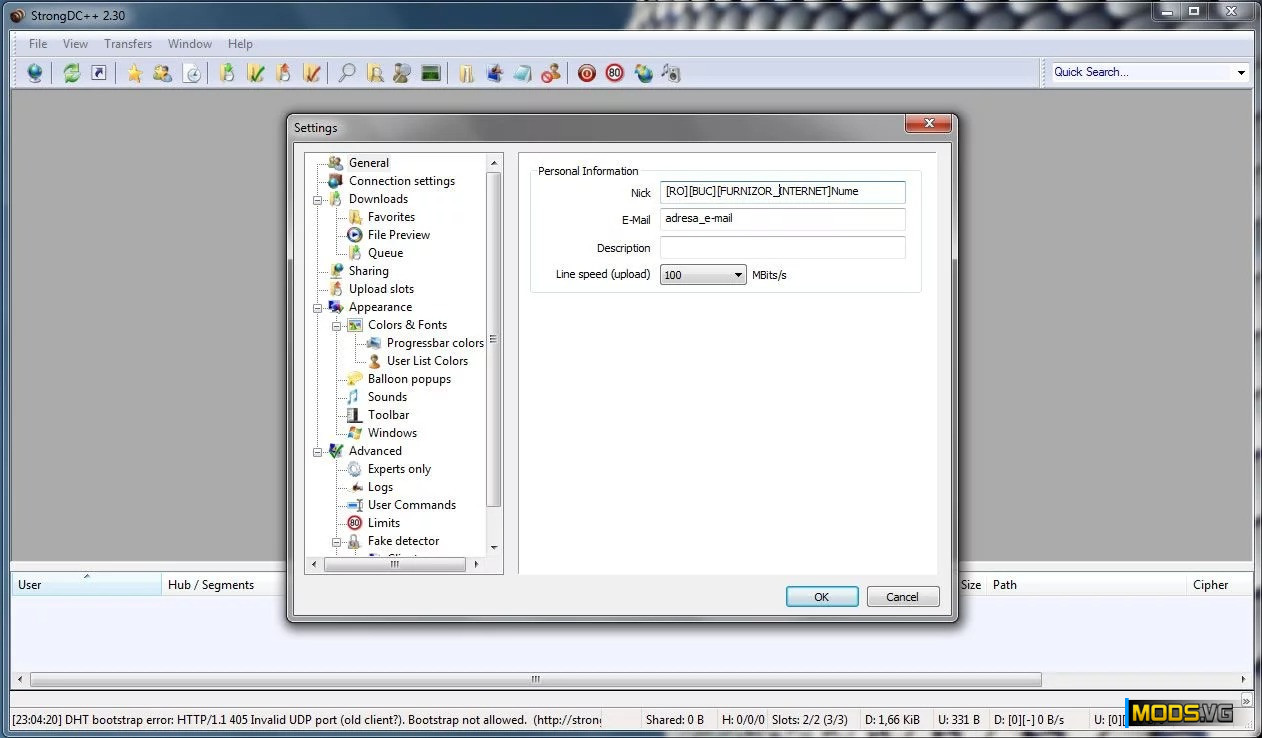Open the View menu
The width and height of the screenshot is (1262, 738).
pos(75,44)
